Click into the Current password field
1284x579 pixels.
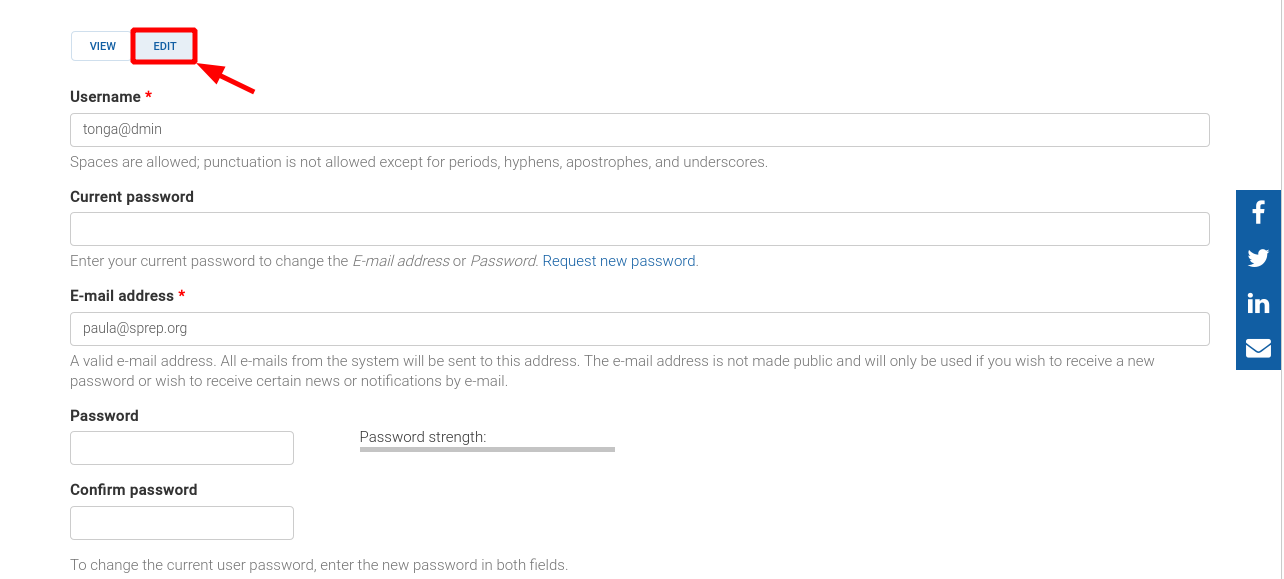pyautogui.click(x=640, y=229)
